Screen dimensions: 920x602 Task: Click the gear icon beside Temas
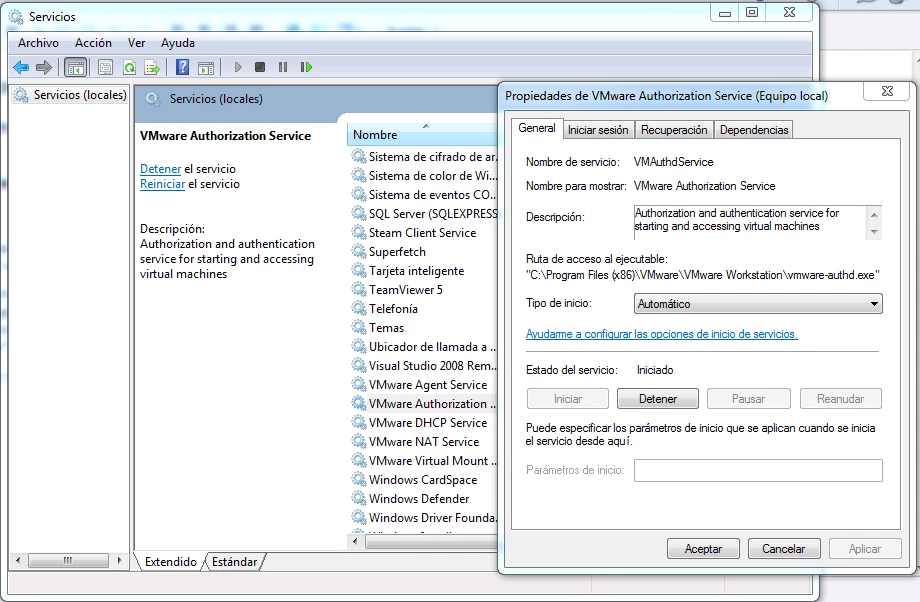(x=358, y=327)
